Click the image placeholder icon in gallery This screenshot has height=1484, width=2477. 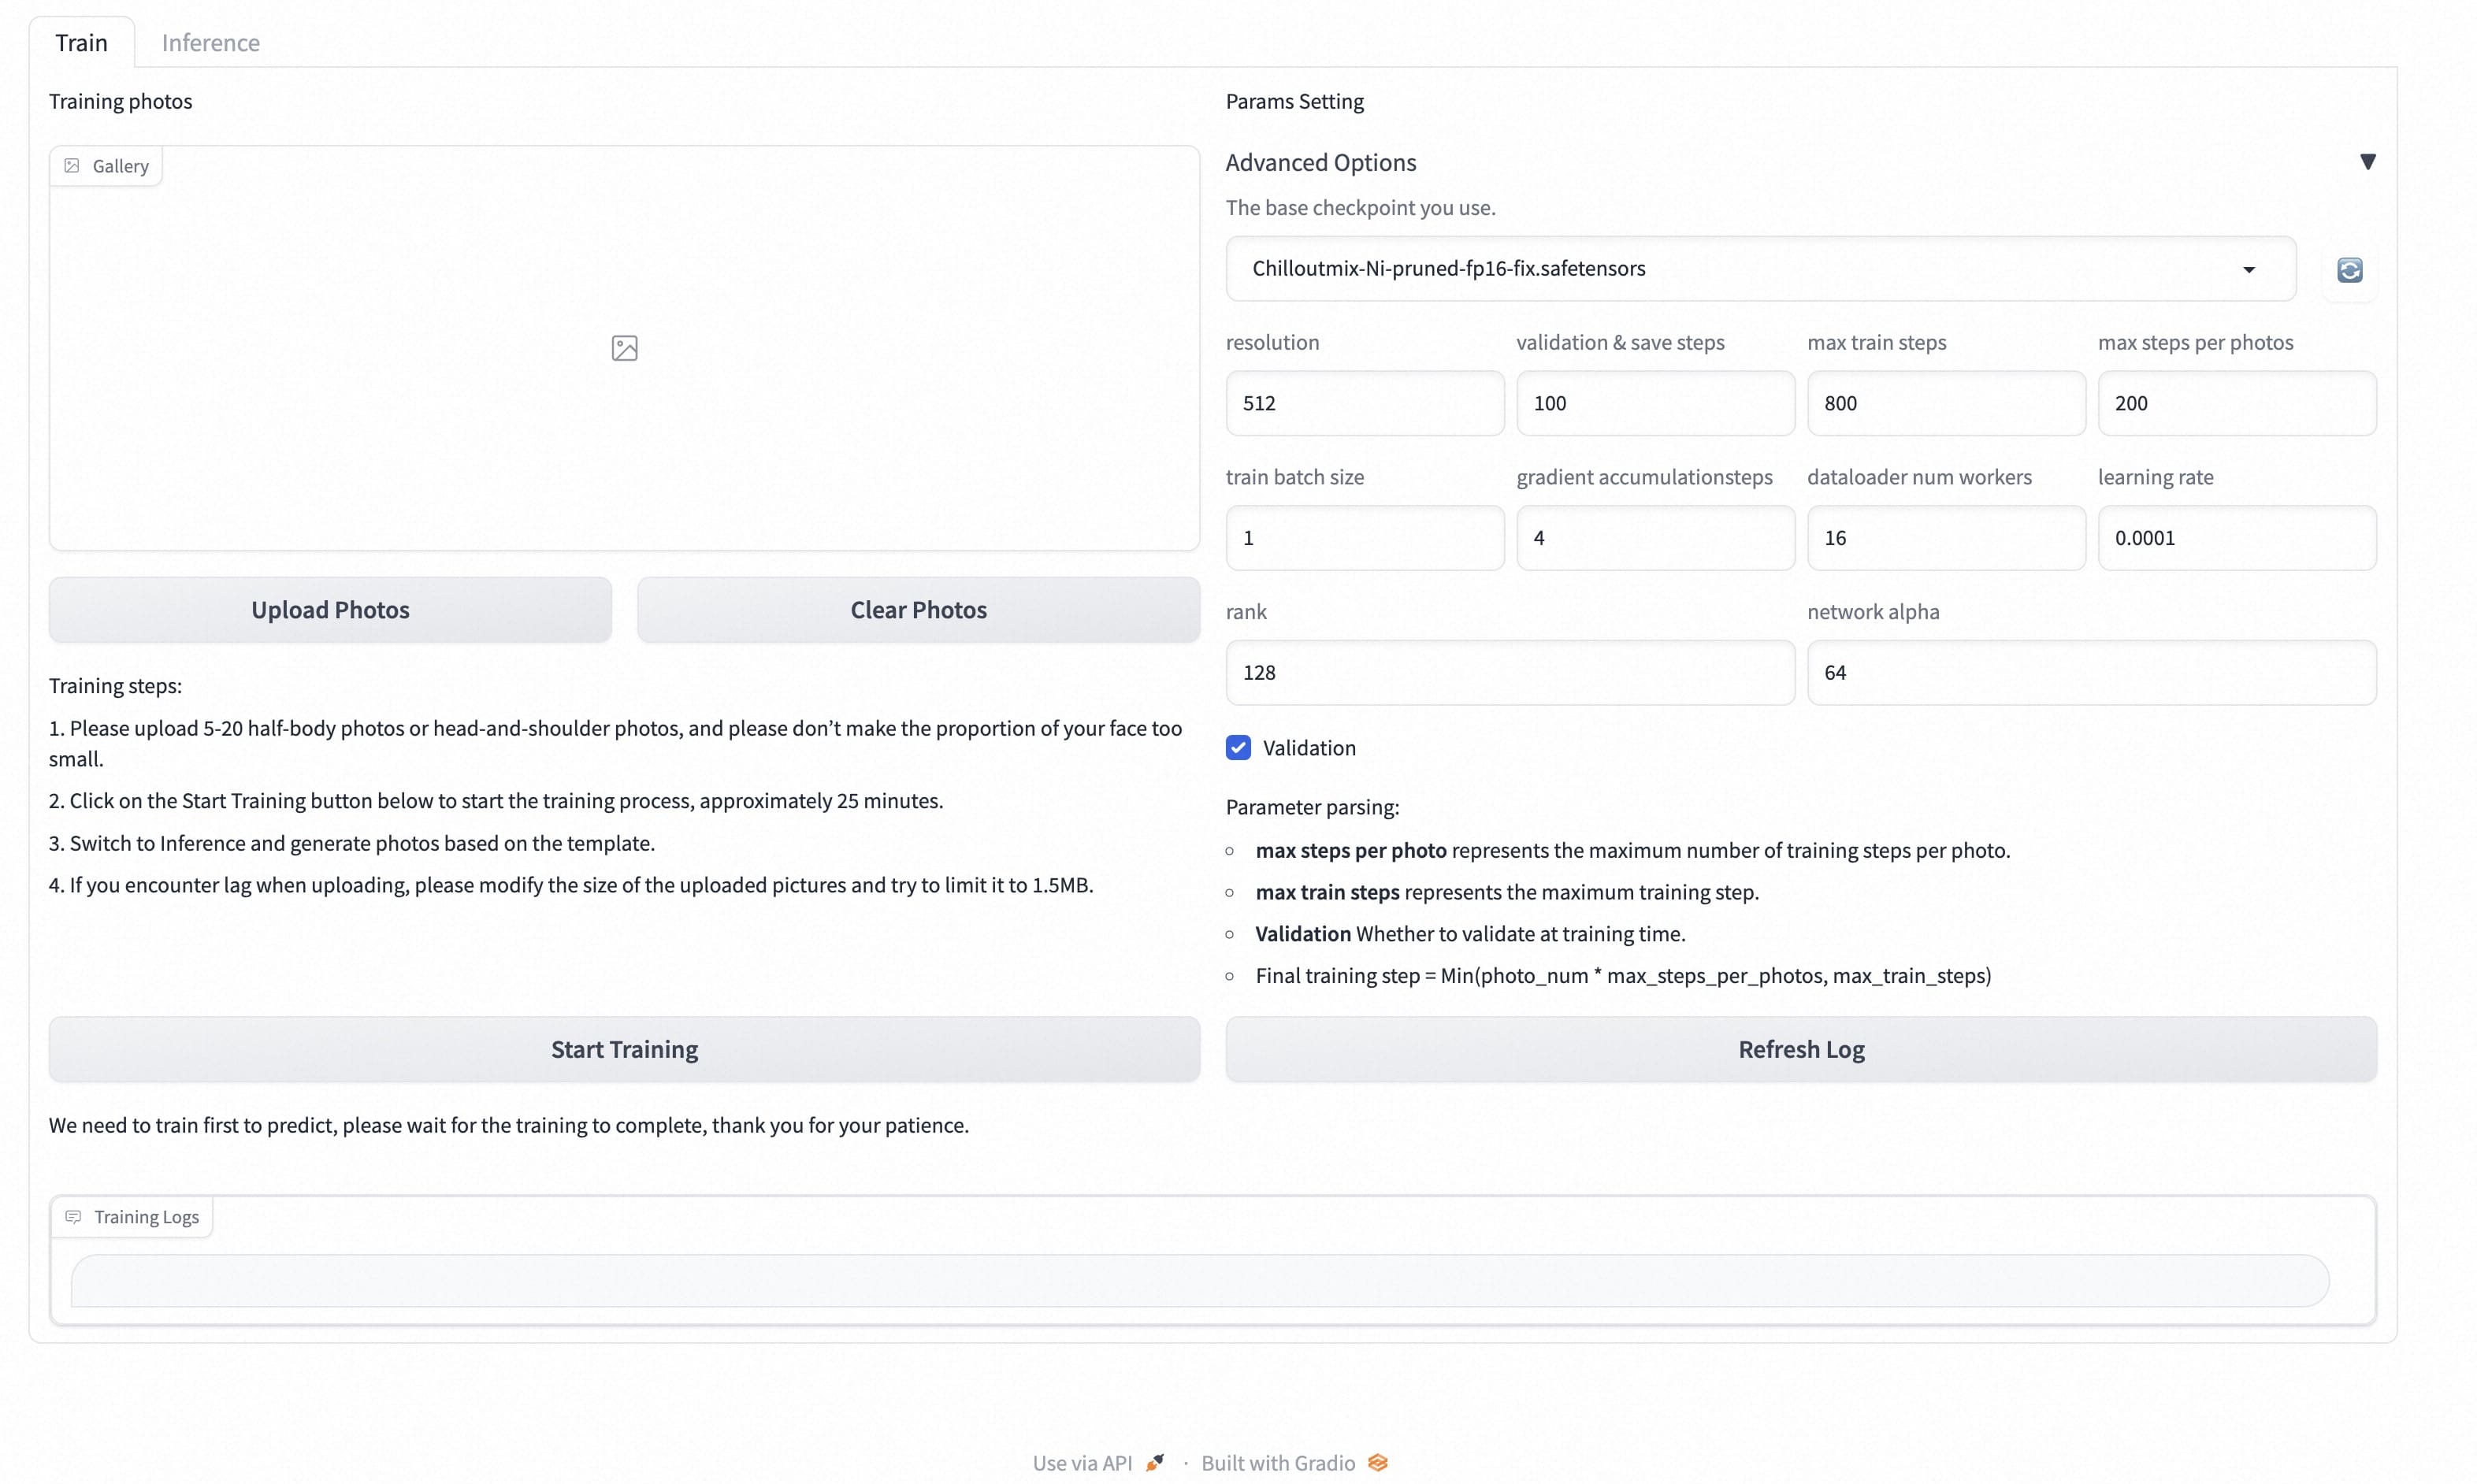pos(624,348)
